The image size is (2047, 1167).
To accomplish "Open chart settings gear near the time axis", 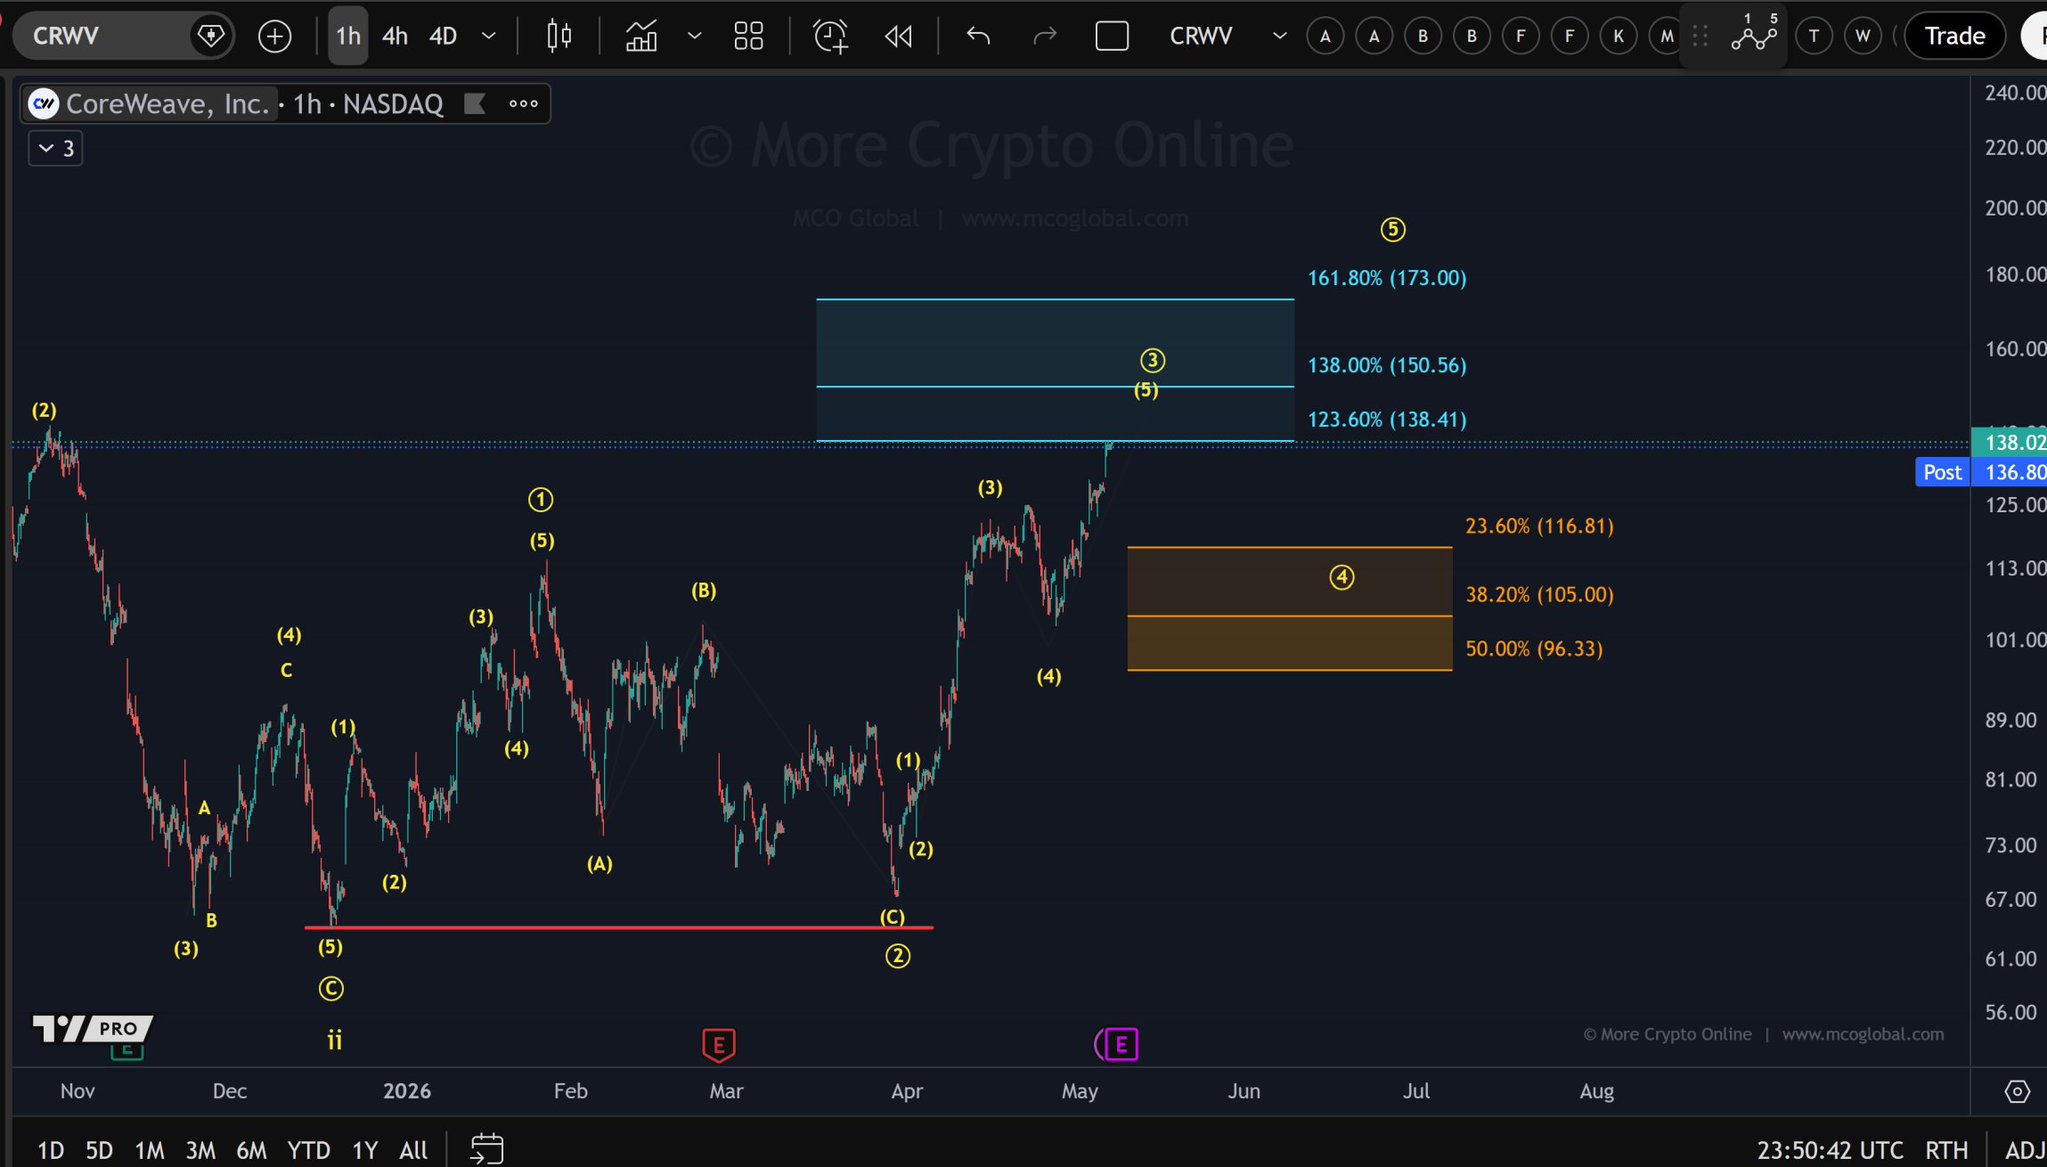I will (x=2017, y=1091).
